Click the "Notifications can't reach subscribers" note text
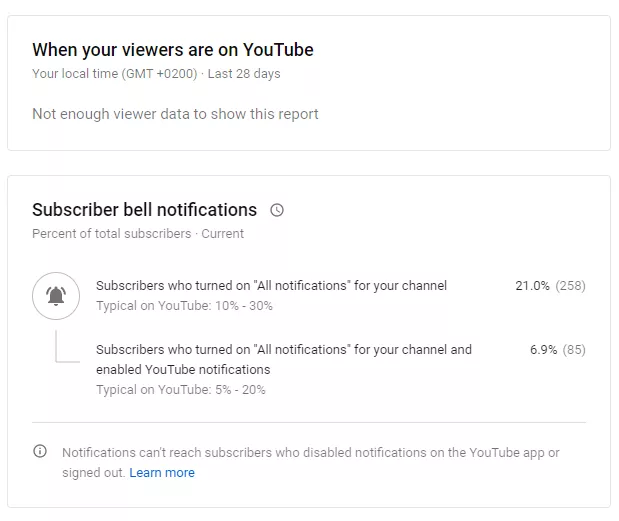619x521 pixels. (310, 453)
